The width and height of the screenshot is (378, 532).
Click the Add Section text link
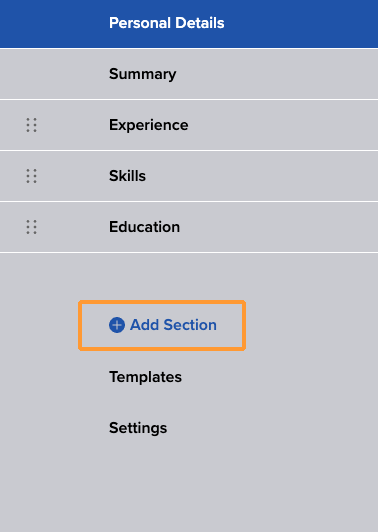tap(173, 325)
